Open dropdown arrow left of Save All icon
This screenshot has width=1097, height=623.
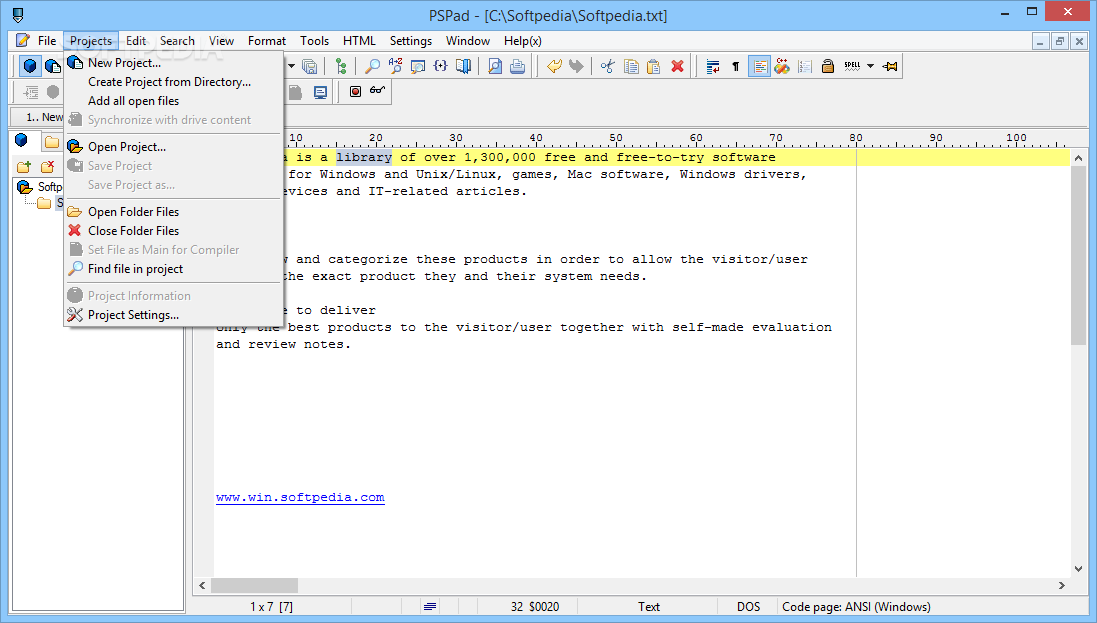point(291,66)
